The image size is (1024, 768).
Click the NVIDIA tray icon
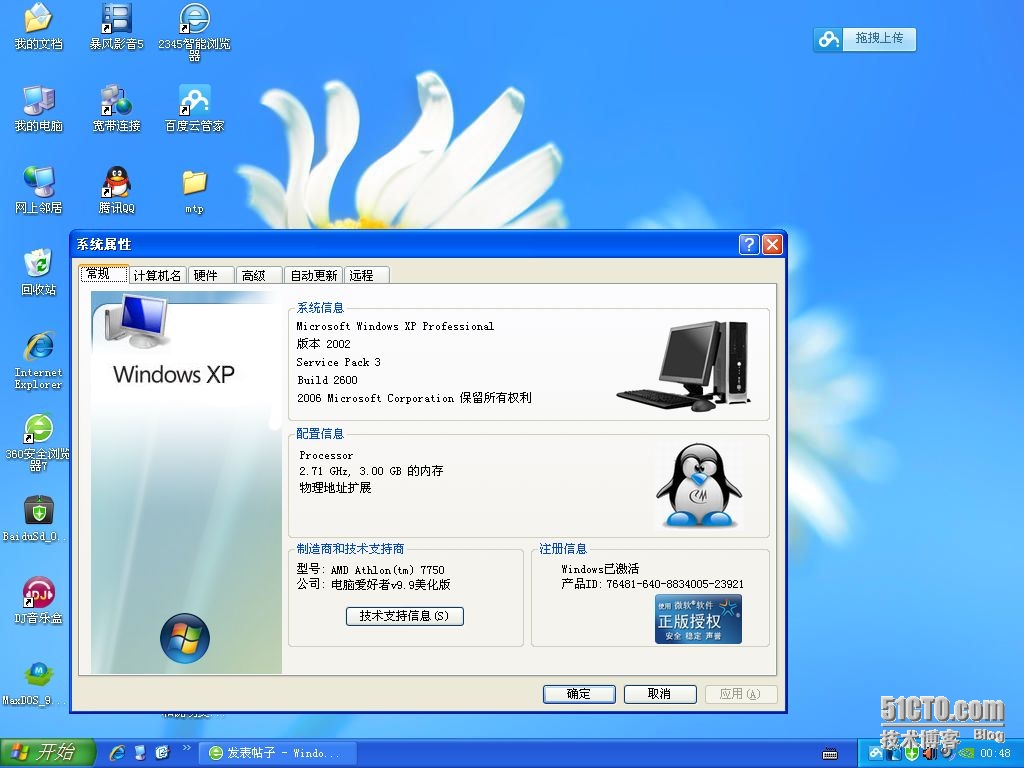(x=967, y=754)
